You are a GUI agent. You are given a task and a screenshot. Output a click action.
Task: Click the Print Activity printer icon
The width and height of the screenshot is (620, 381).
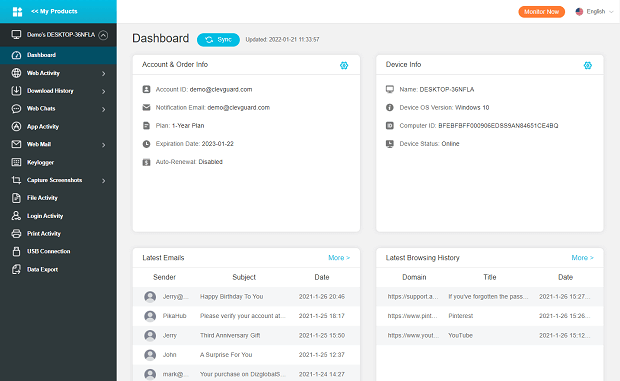click(x=16, y=234)
